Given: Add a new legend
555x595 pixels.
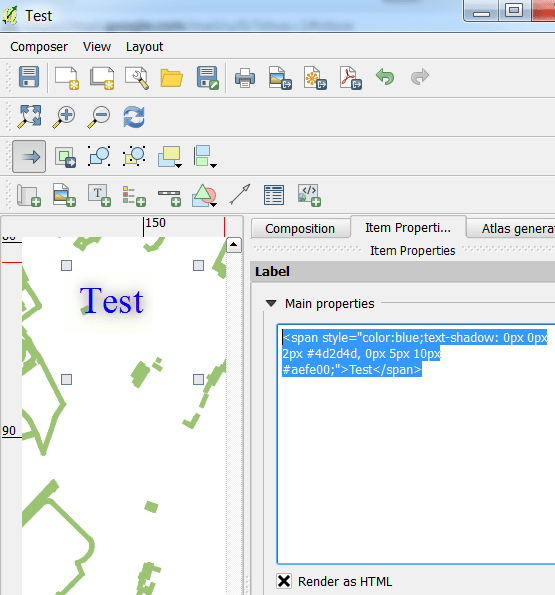Looking at the screenshot, I should click(x=134, y=196).
